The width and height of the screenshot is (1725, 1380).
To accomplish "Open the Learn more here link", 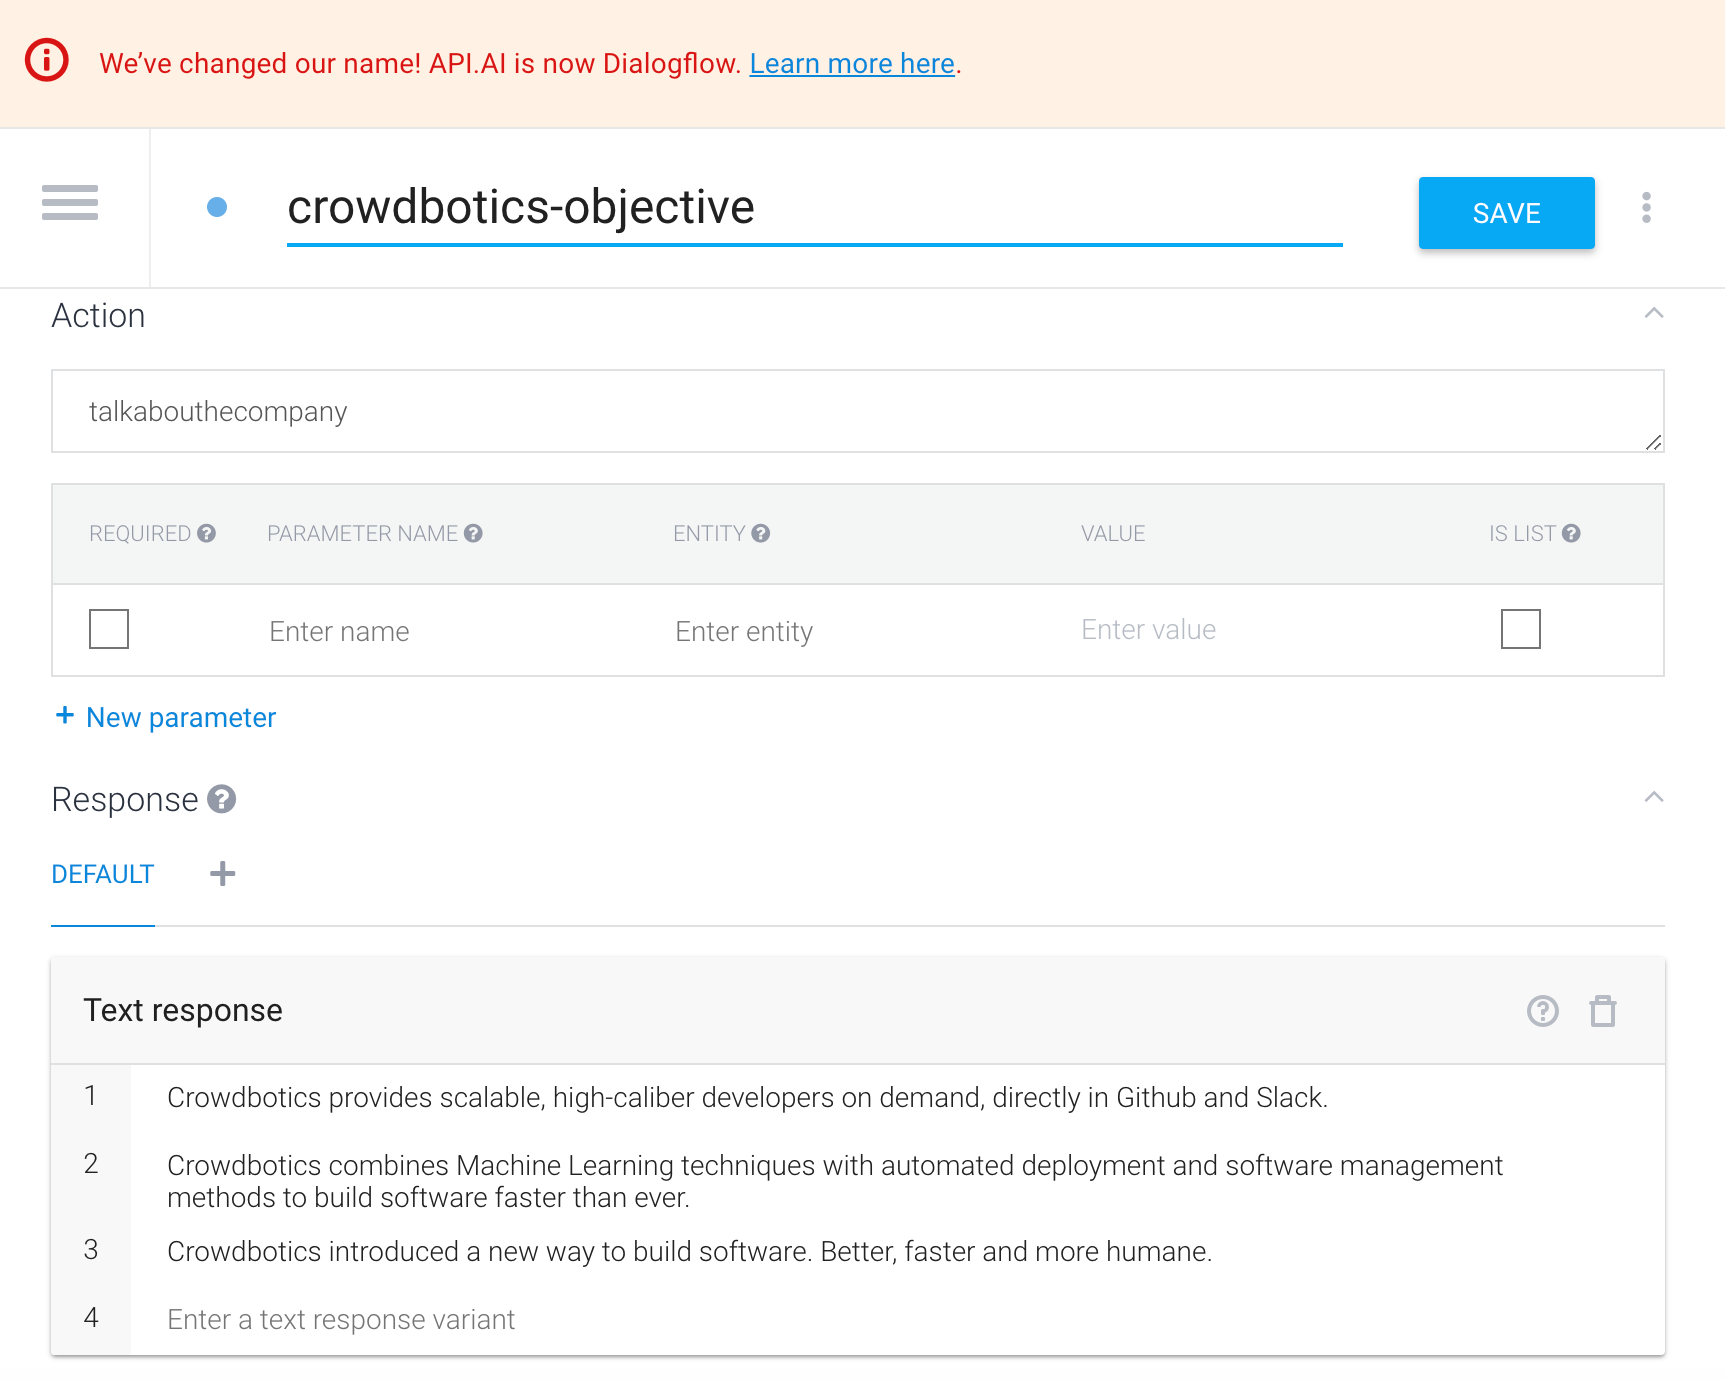I will (x=852, y=64).
